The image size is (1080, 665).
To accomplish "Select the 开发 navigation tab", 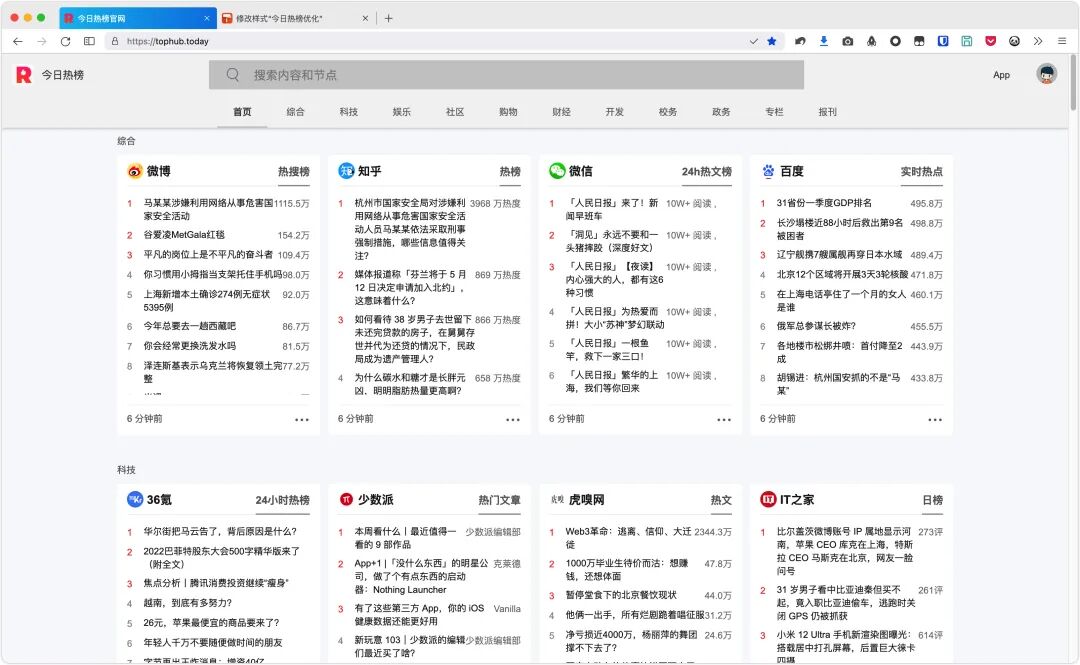I will 614,112.
